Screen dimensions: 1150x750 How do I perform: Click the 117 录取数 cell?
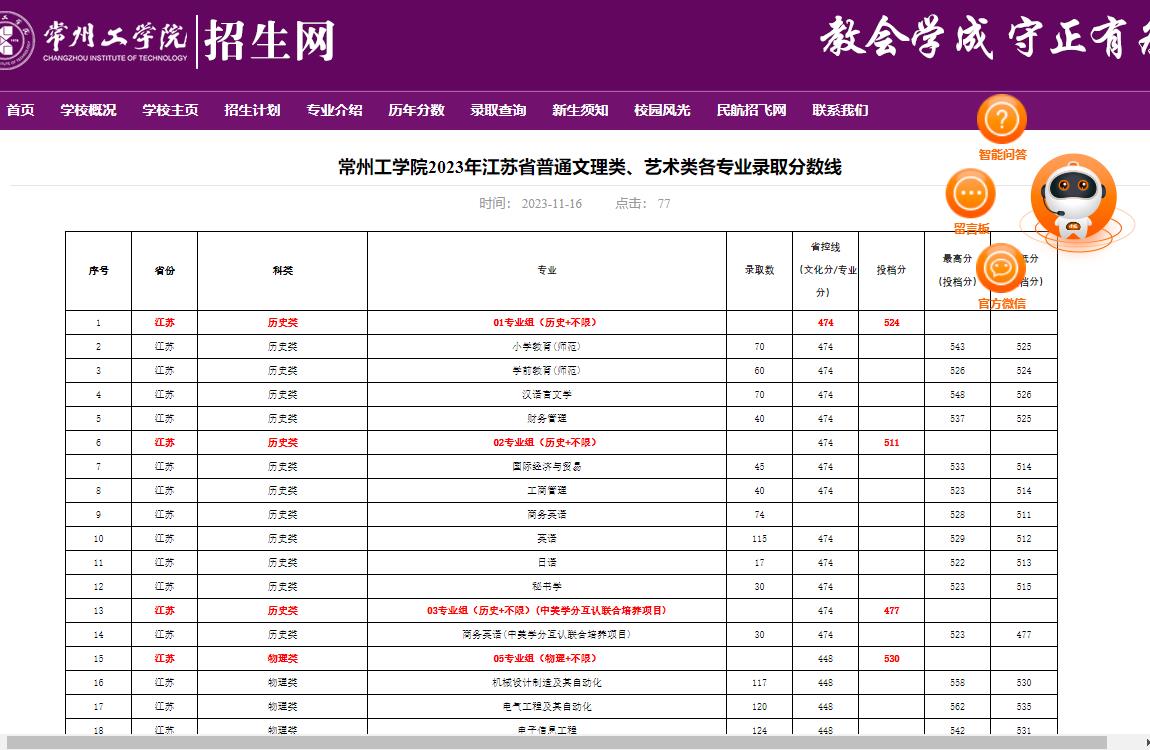(x=759, y=683)
